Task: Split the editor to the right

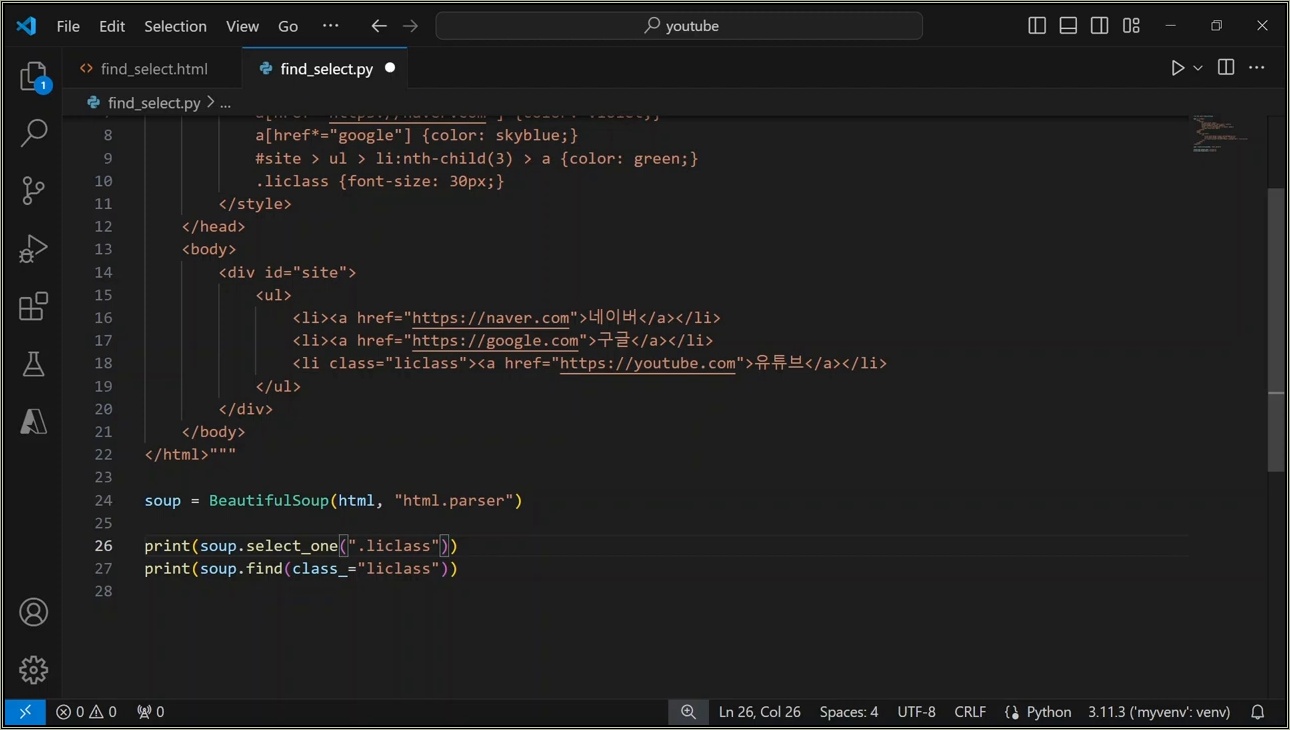Action: [x=1226, y=67]
